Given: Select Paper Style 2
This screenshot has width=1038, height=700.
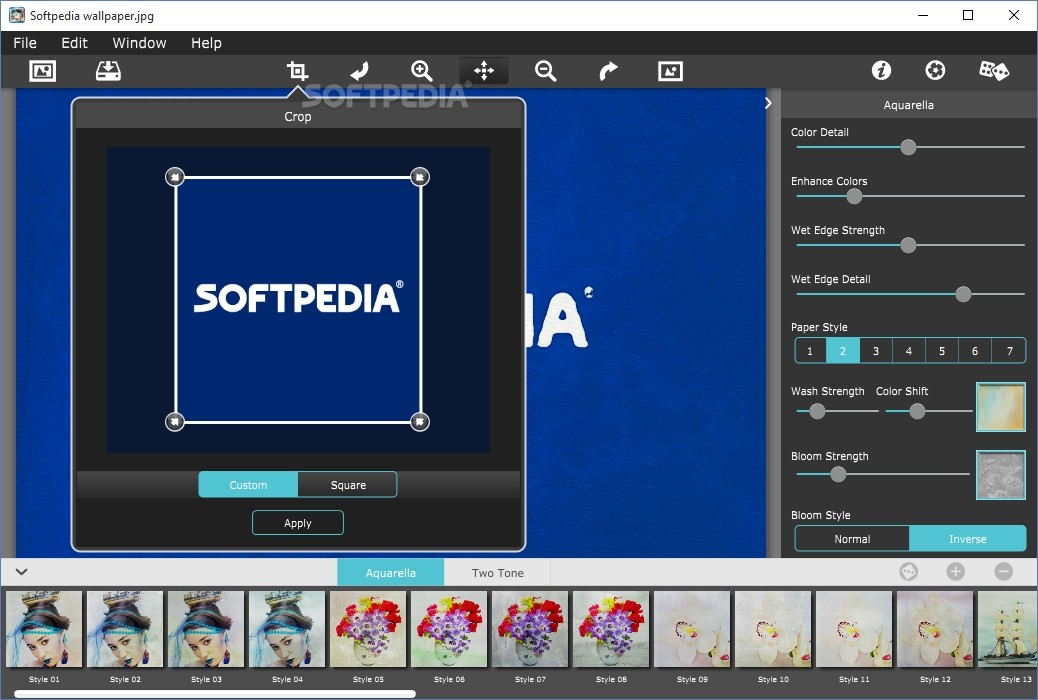Looking at the screenshot, I should [x=843, y=351].
